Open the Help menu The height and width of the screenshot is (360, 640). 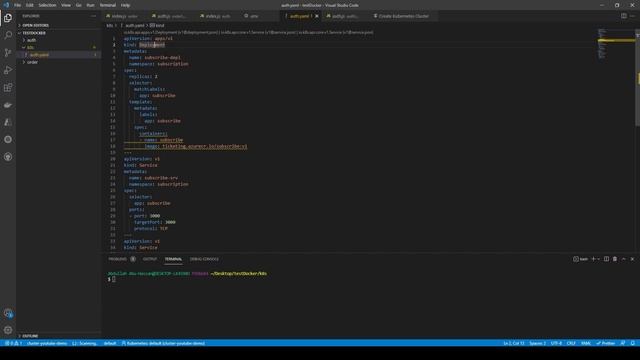(x=125, y=5)
